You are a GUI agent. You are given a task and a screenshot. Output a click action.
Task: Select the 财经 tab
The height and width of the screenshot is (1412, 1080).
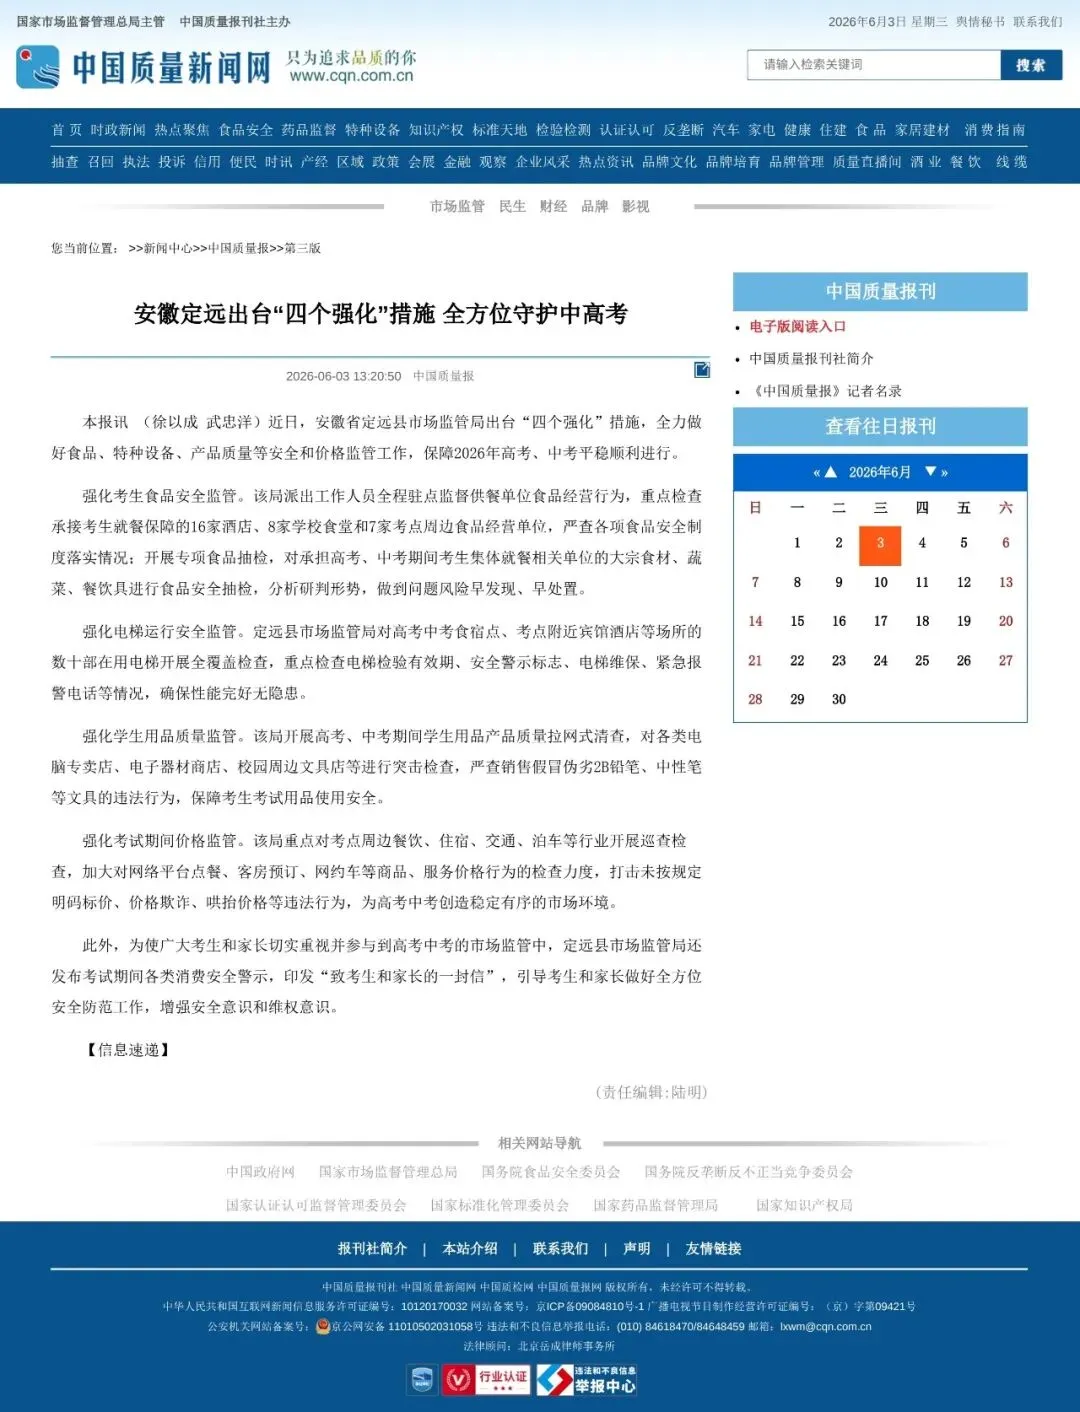pyautogui.click(x=553, y=206)
